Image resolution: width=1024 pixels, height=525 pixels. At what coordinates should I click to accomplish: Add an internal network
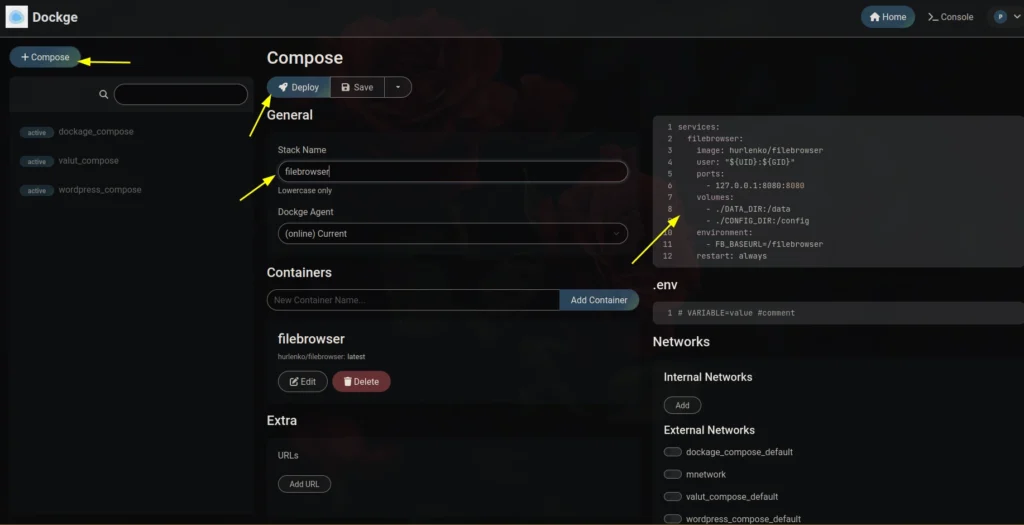pyautogui.click(x=682, y=406)
